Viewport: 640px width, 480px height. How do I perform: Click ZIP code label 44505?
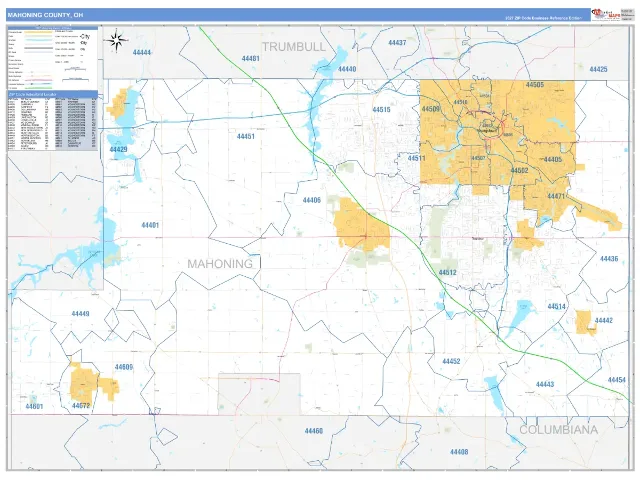535,85
